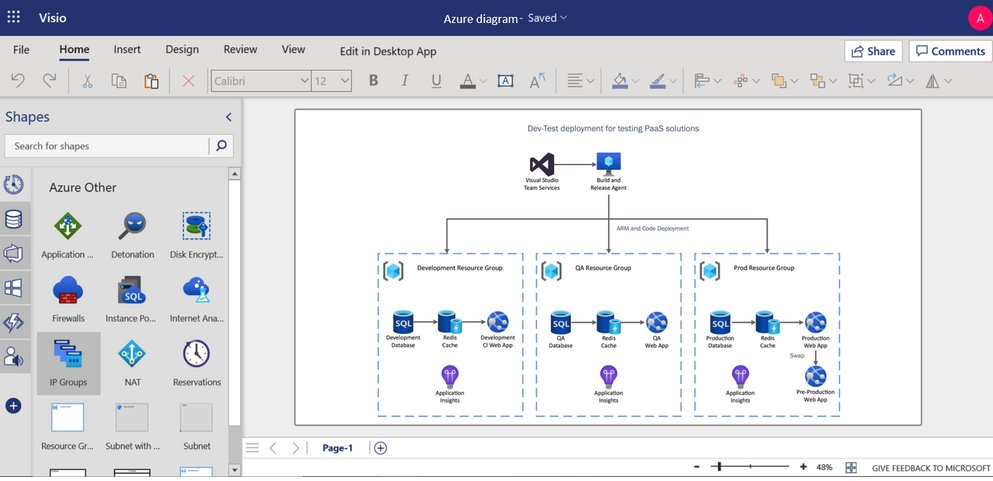Open the Azure databases stencil icon

point(13,219)
